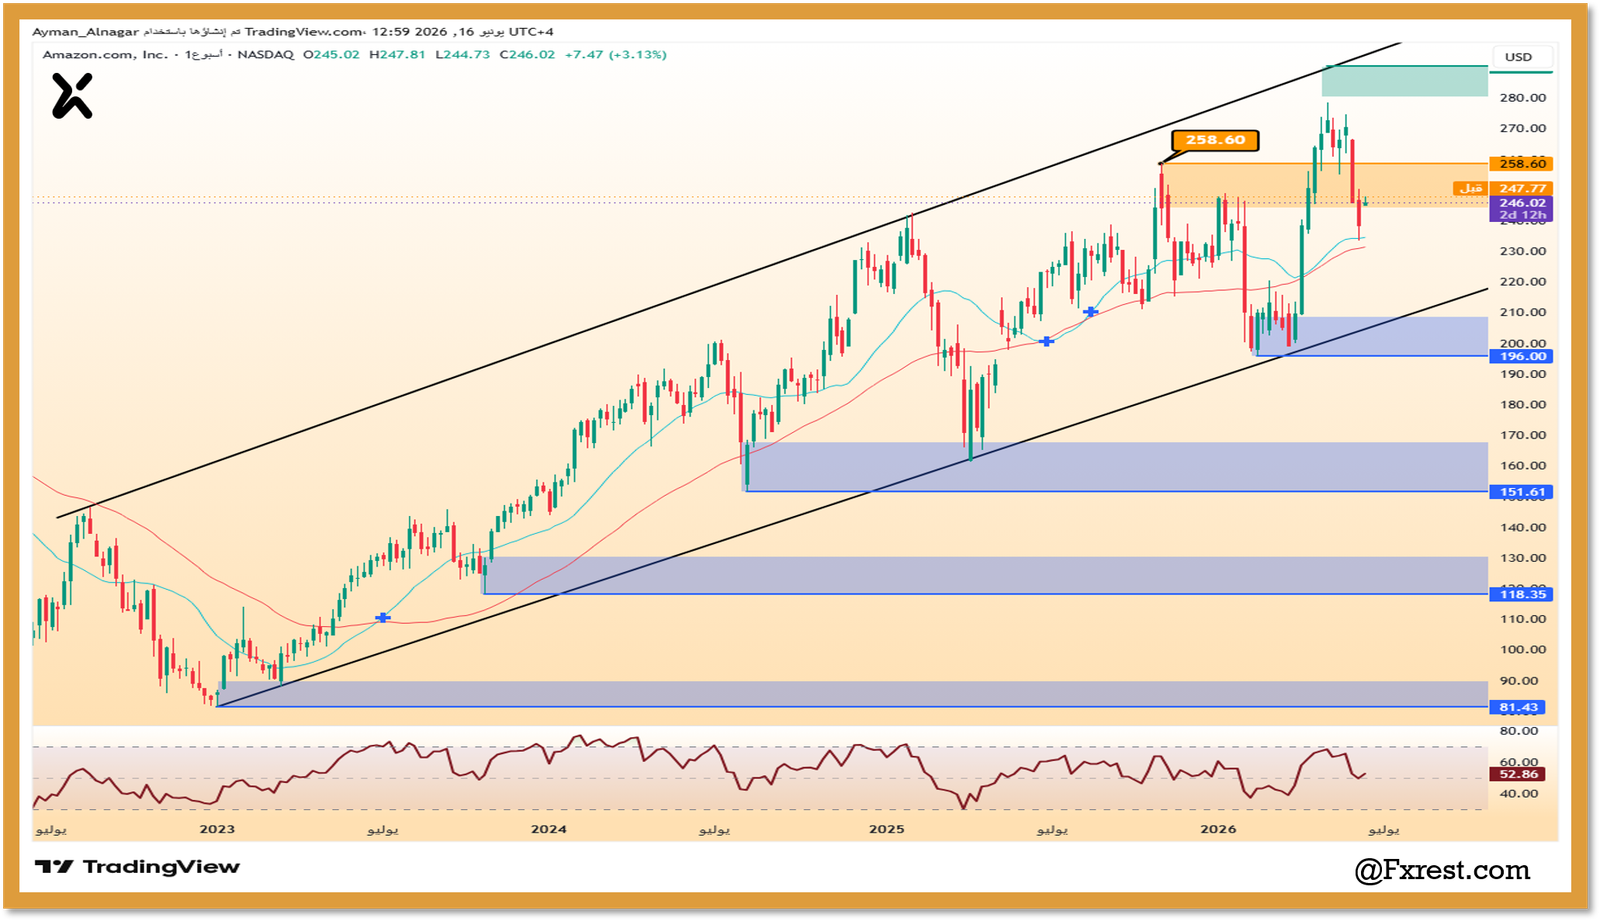Click the 220.00 price axis value
This screenshot has height=921, width=1600.
click(1522, 282)
